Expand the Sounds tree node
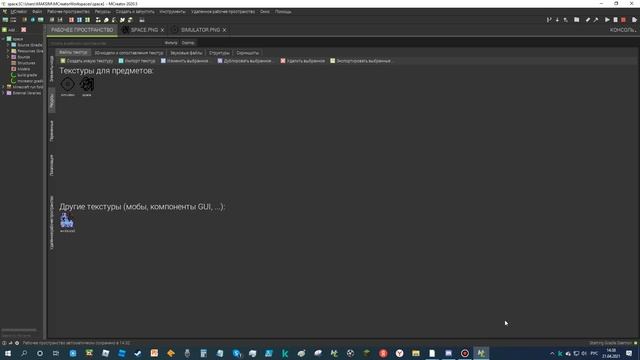The height and width of the screenshot is (360, 640). pos(8,57)
